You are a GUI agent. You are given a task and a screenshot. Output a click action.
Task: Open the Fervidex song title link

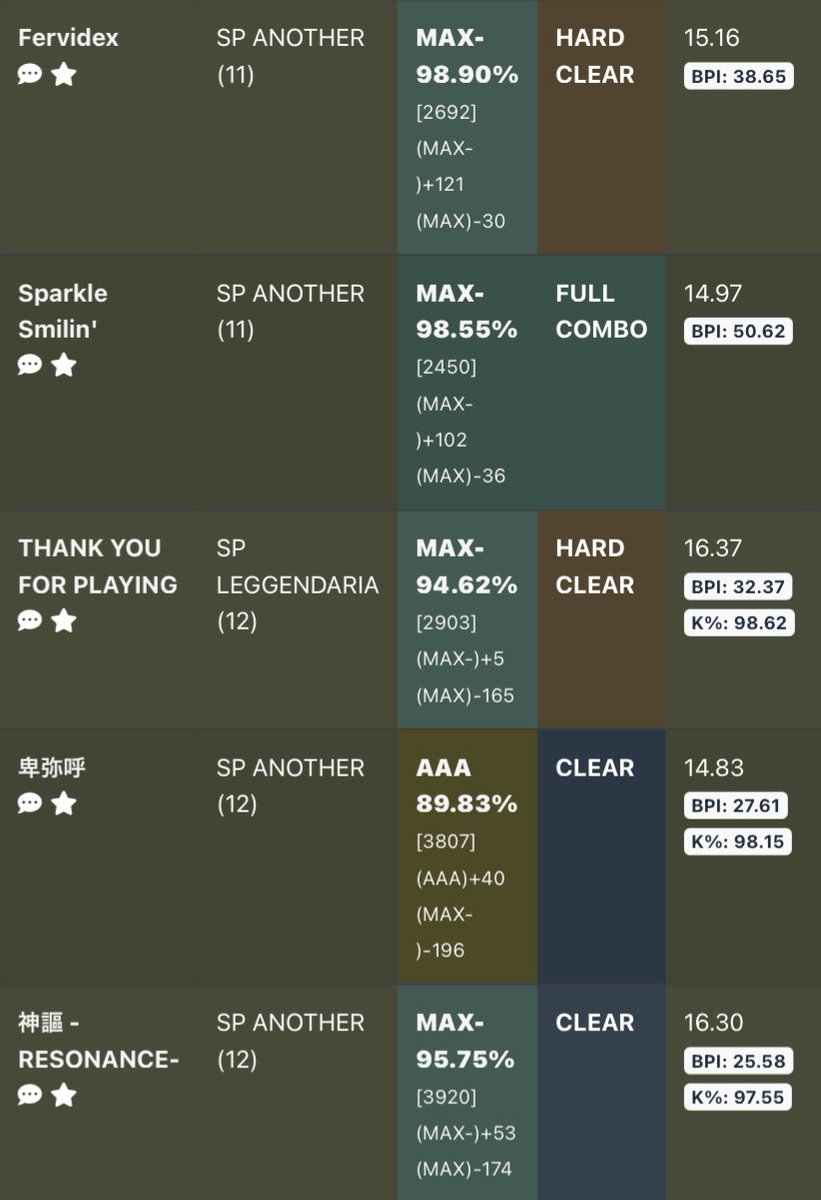68,38
